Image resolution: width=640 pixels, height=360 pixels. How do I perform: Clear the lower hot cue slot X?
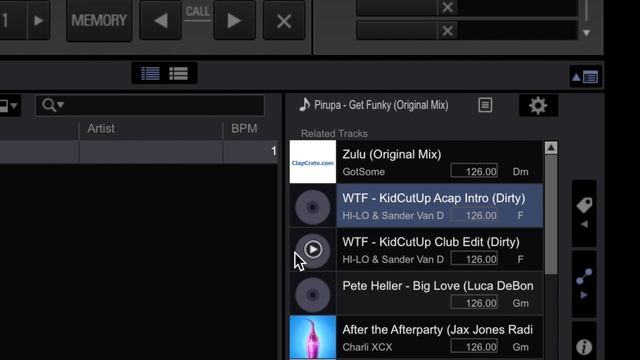coord(447,31)
